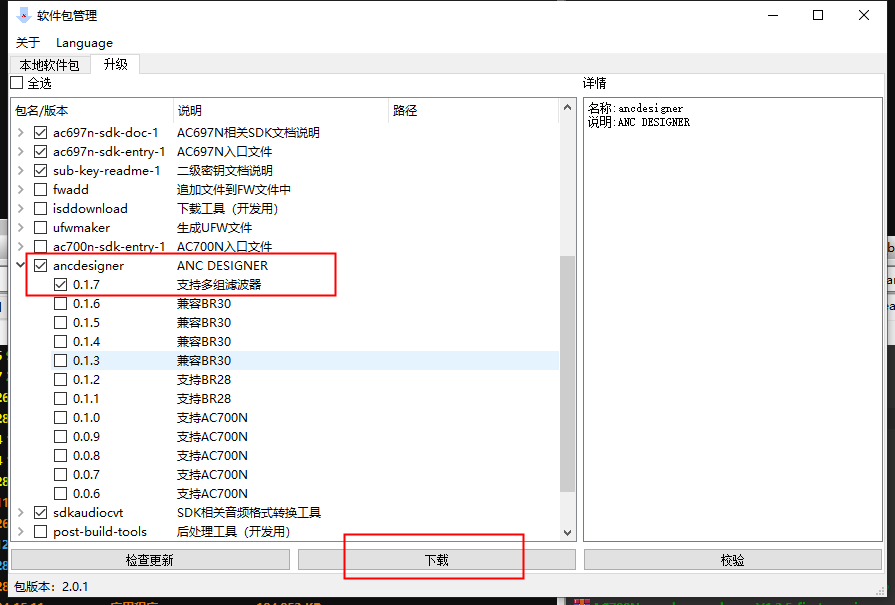Check the post-build-tools package box
The image size is (895, 605).
coord(41,531)
